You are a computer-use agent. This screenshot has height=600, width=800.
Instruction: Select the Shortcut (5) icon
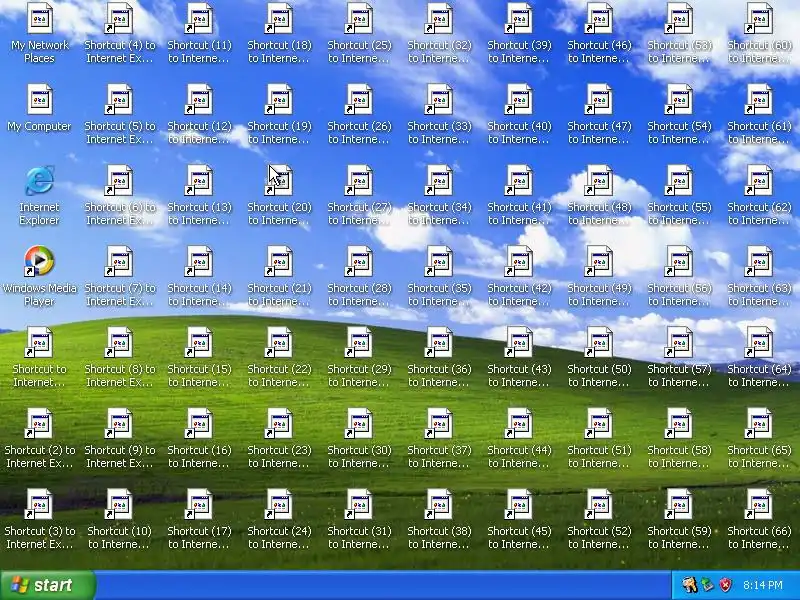(119, 99)
